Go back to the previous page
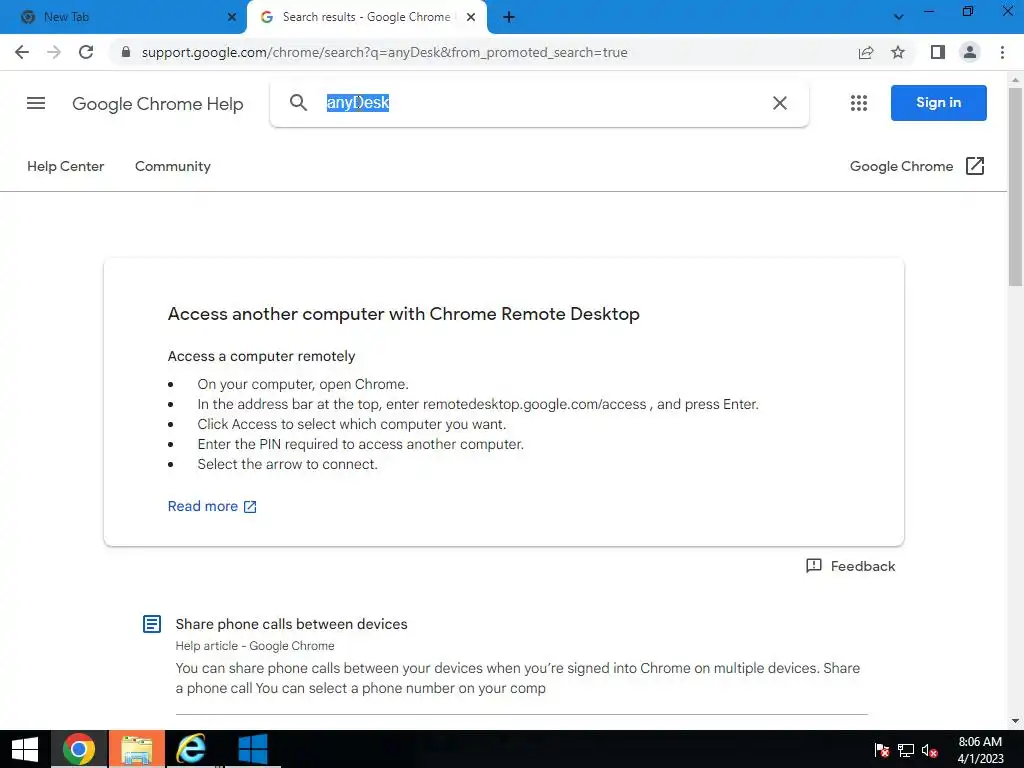 pos(22,52)
